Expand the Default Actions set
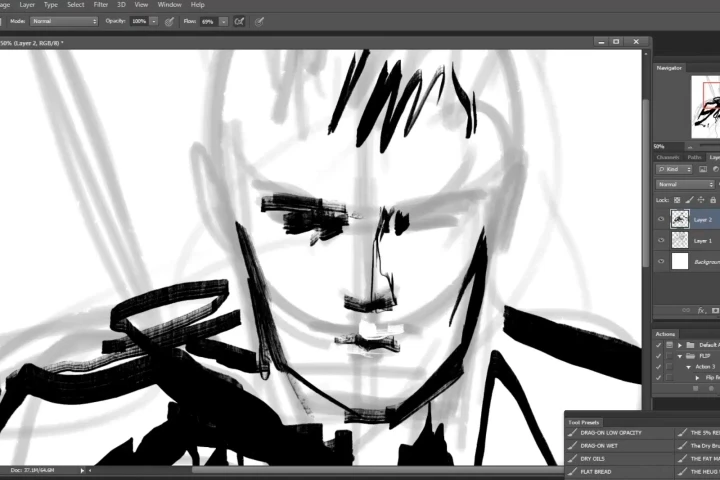 coord(680,345)
